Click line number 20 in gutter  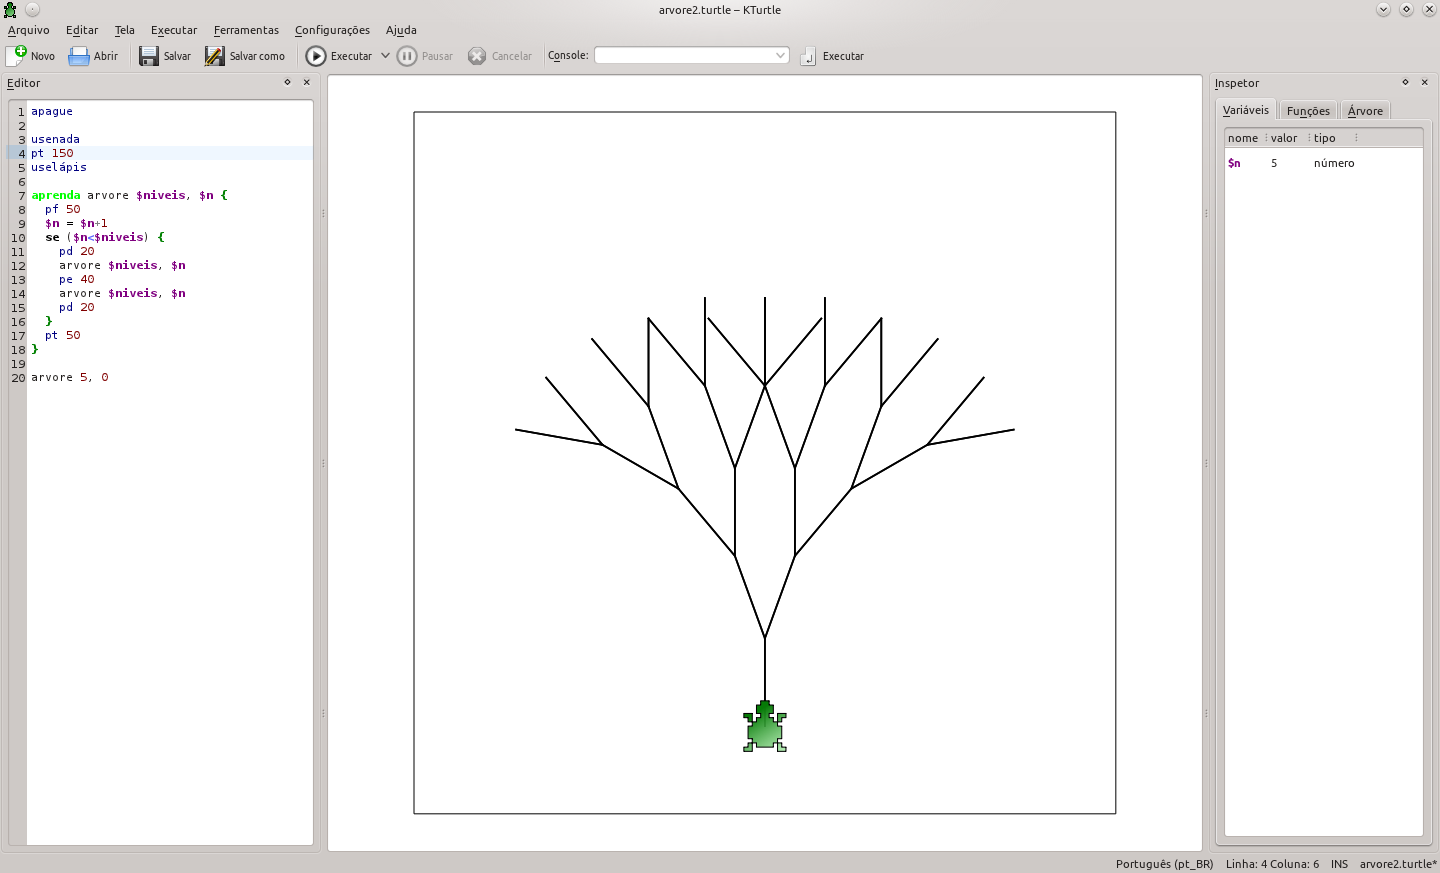(18, 378)
